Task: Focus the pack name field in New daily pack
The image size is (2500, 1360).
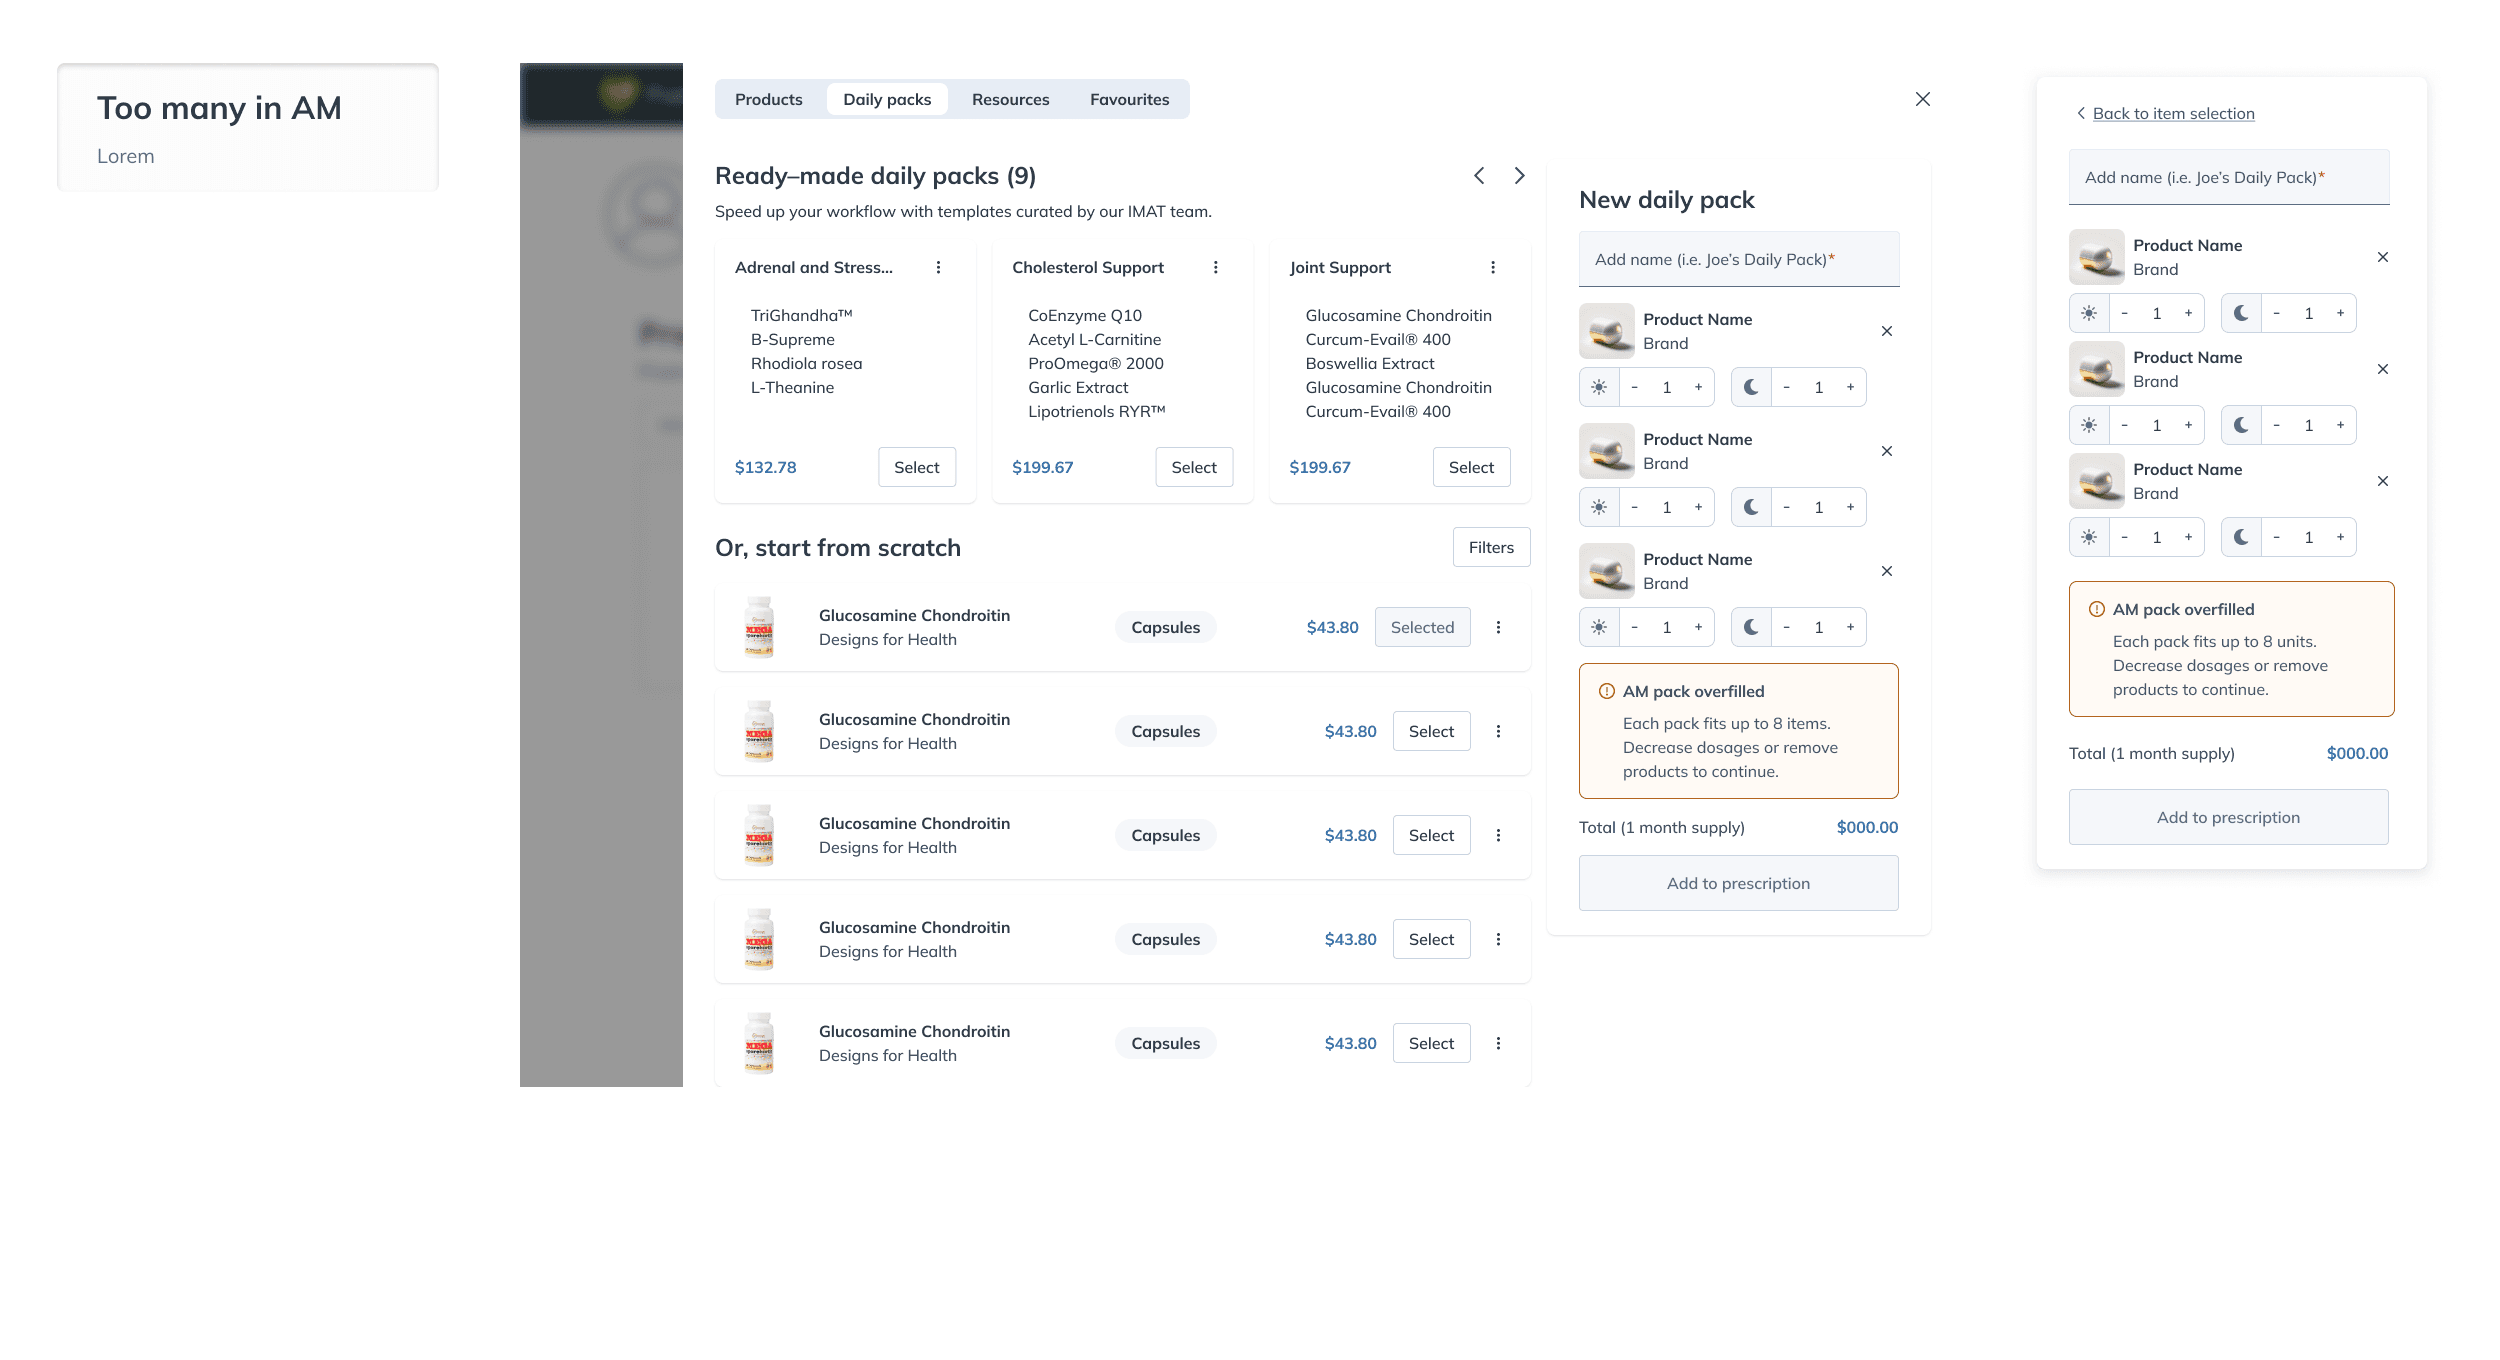Action: pos(1739,259)
